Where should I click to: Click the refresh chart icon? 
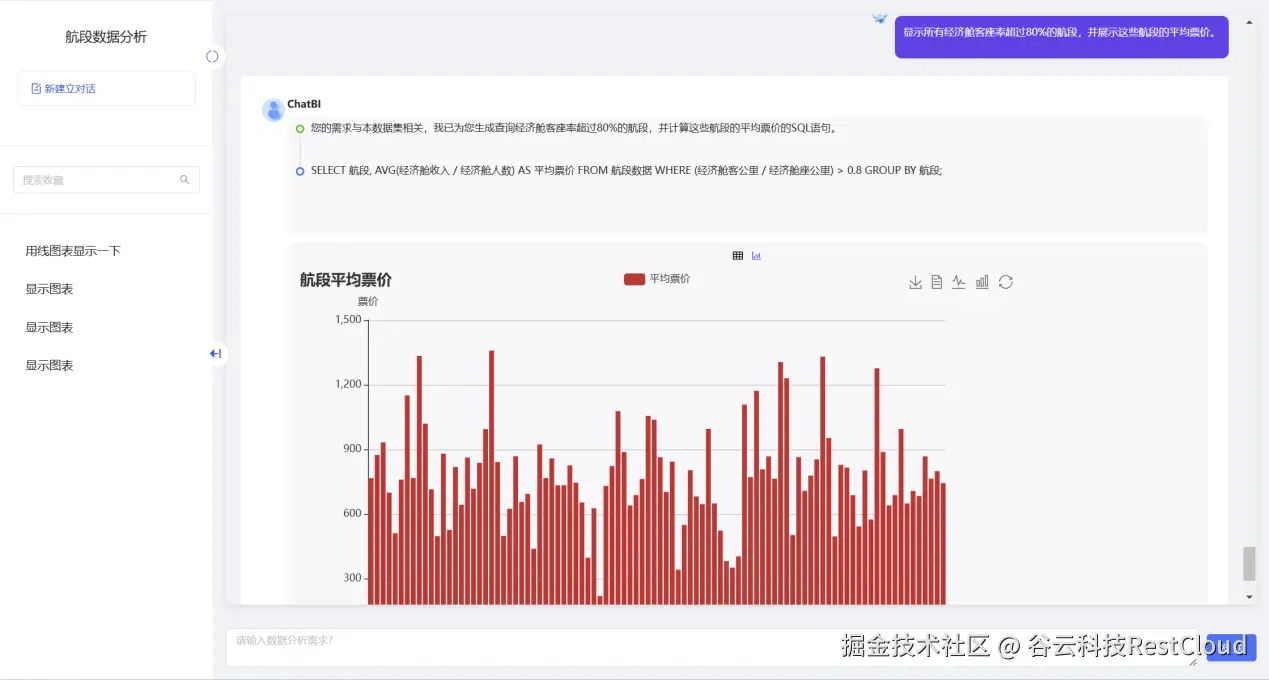(x=1005, y=281)
